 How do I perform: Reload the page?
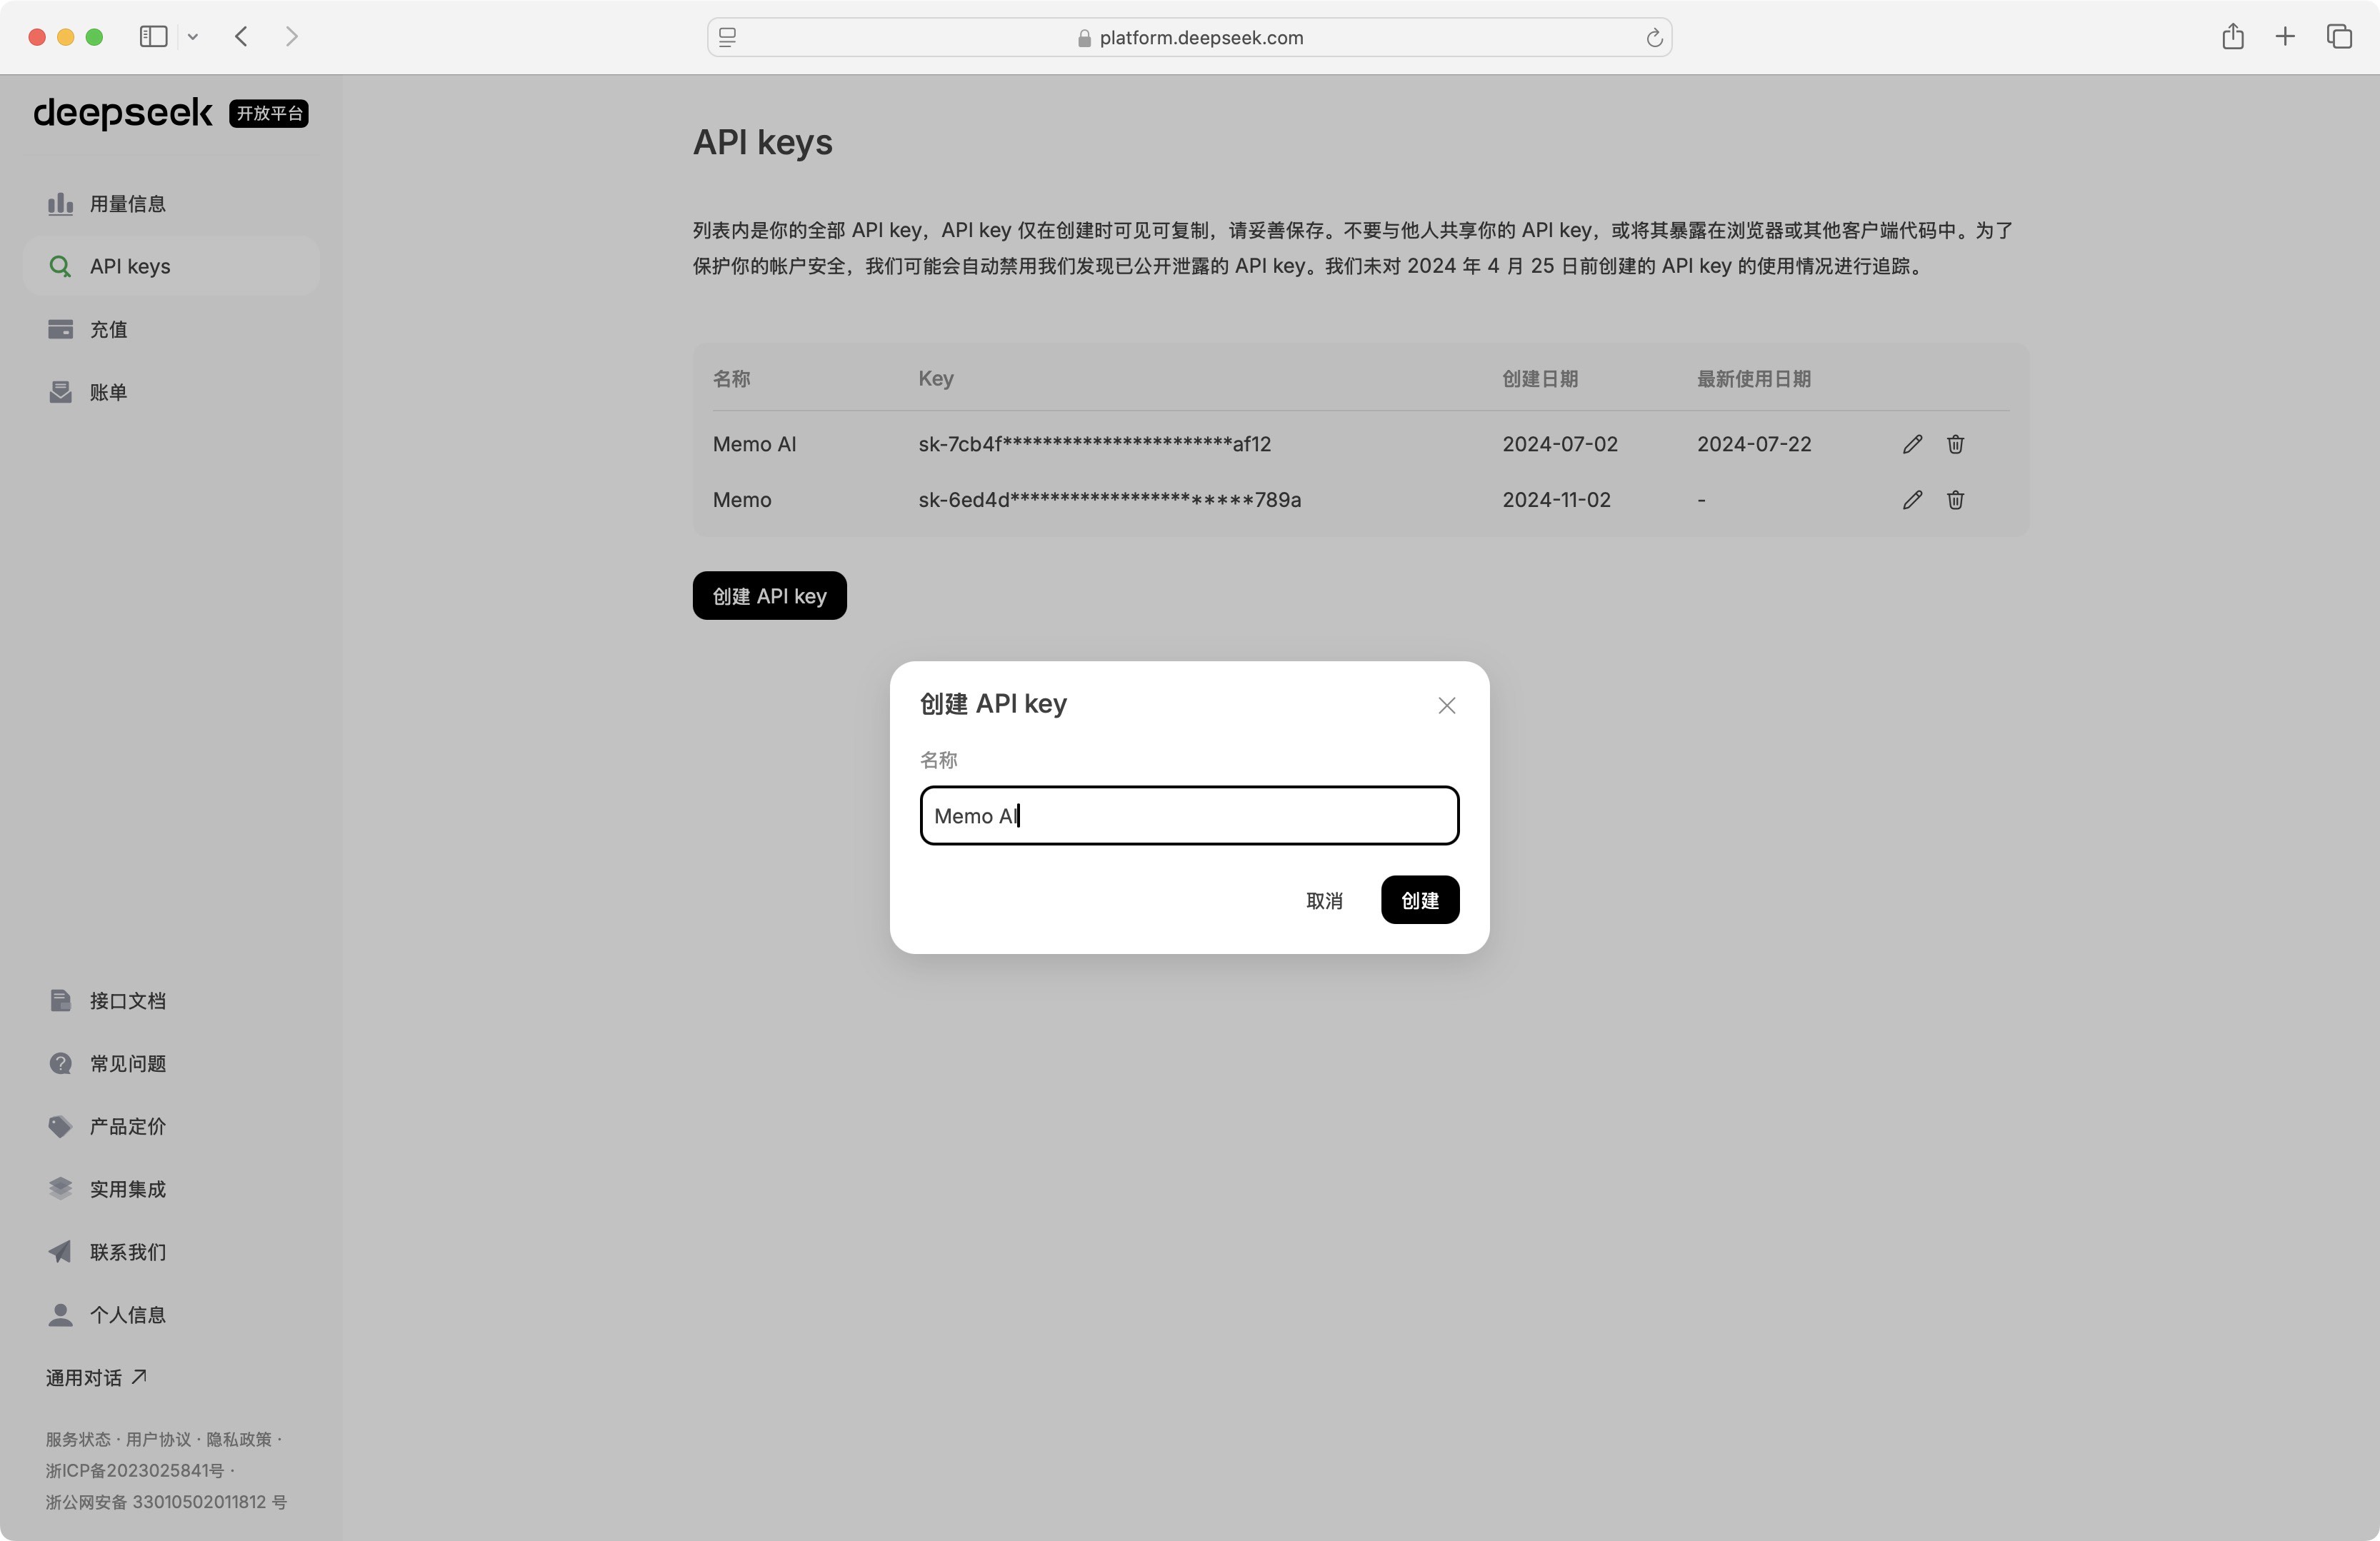point(1654,38)
